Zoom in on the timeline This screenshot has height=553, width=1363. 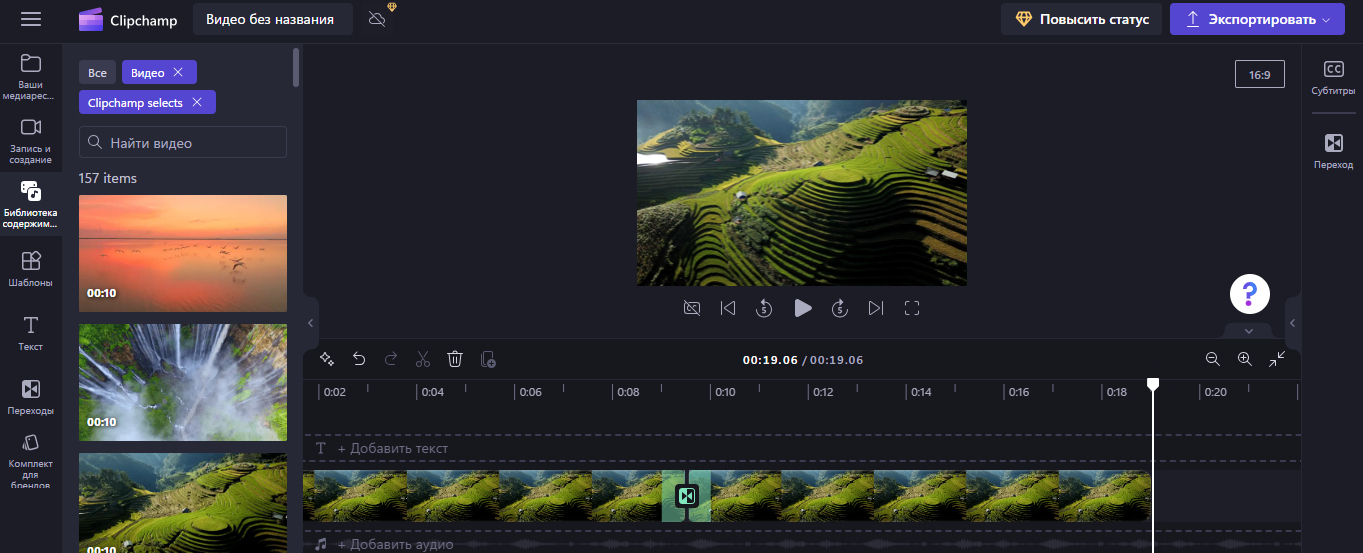click(1244, 359)
